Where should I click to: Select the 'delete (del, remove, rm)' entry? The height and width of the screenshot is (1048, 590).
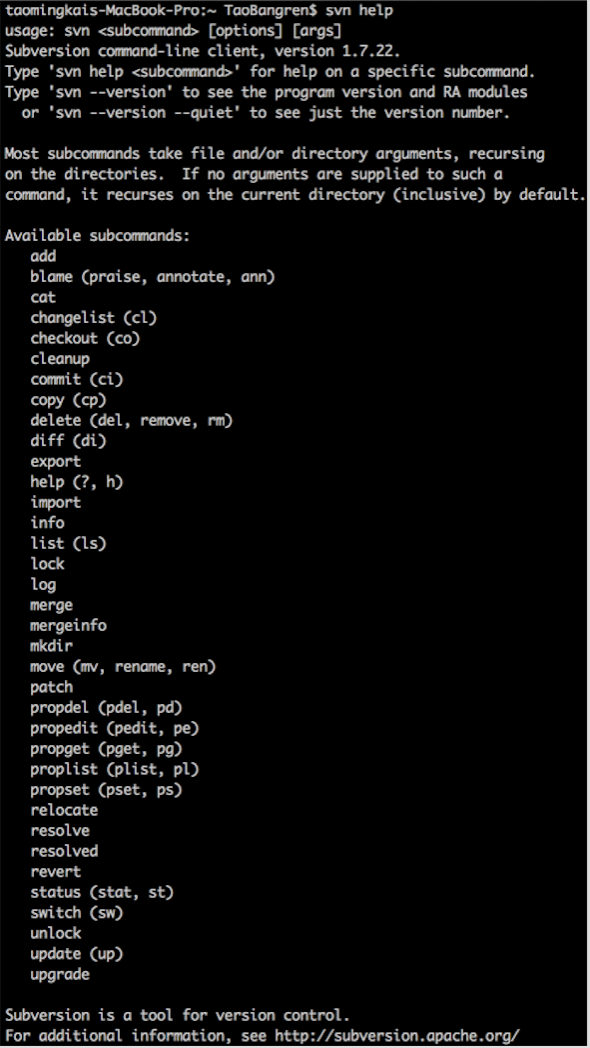(132, 420)
